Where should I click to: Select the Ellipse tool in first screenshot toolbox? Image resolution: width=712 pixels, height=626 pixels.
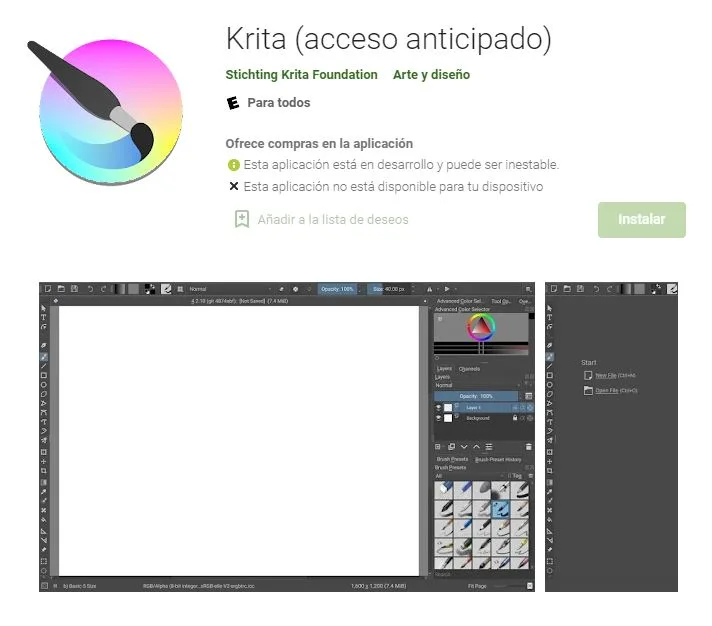coord(44,384)
